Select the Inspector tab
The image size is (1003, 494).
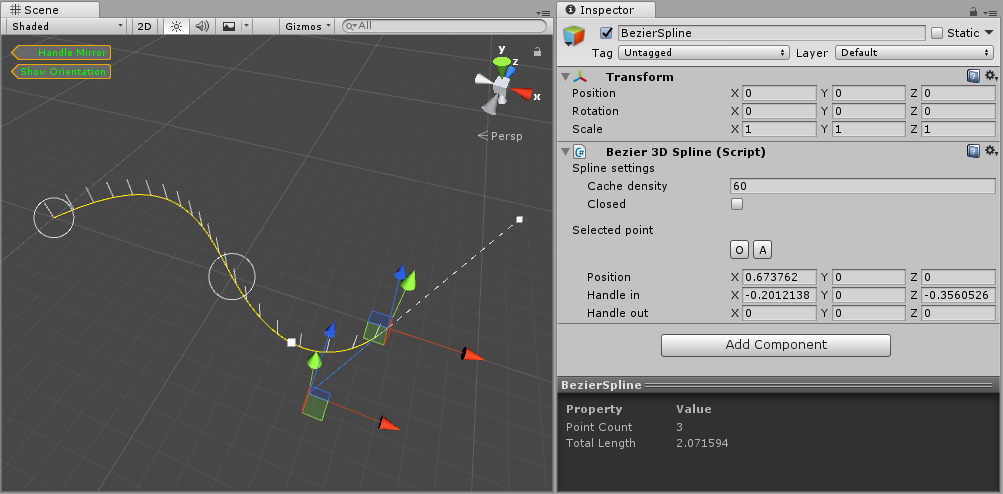point(606,10)
